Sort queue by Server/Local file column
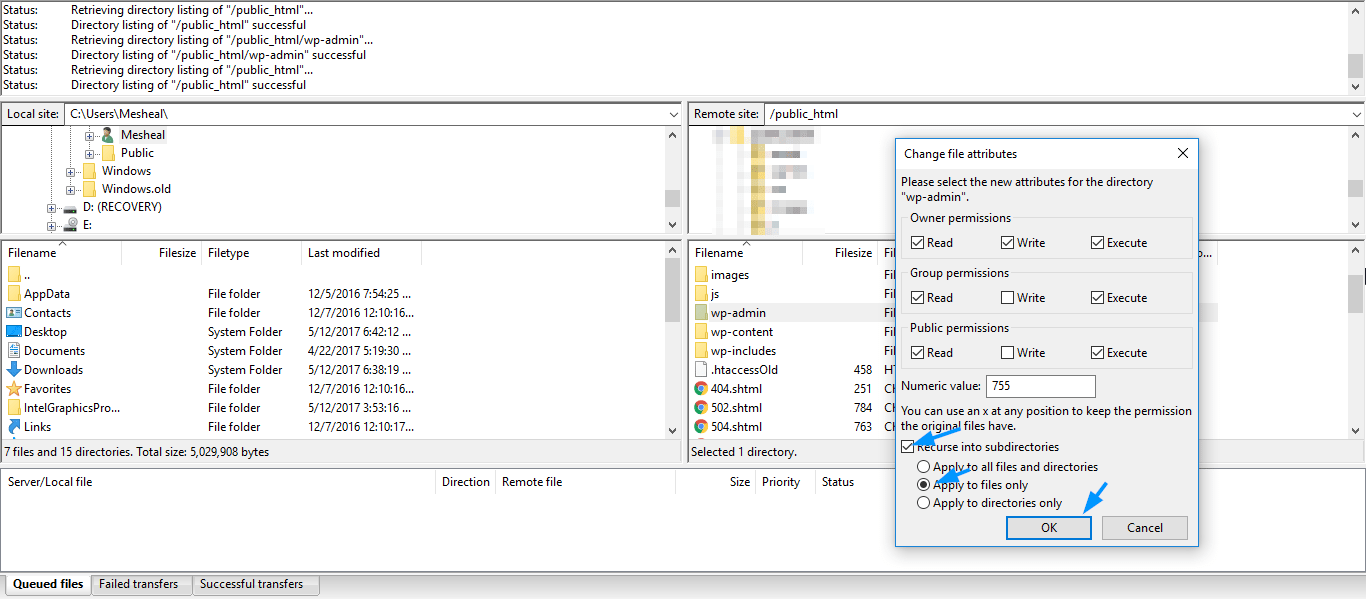1366x599 pixels. [219, 482]
